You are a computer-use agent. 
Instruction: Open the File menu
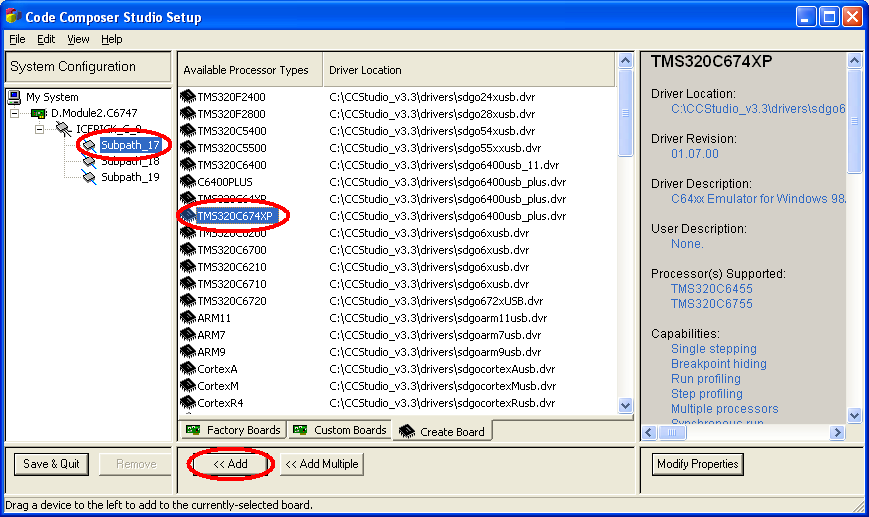click(17, 39)
